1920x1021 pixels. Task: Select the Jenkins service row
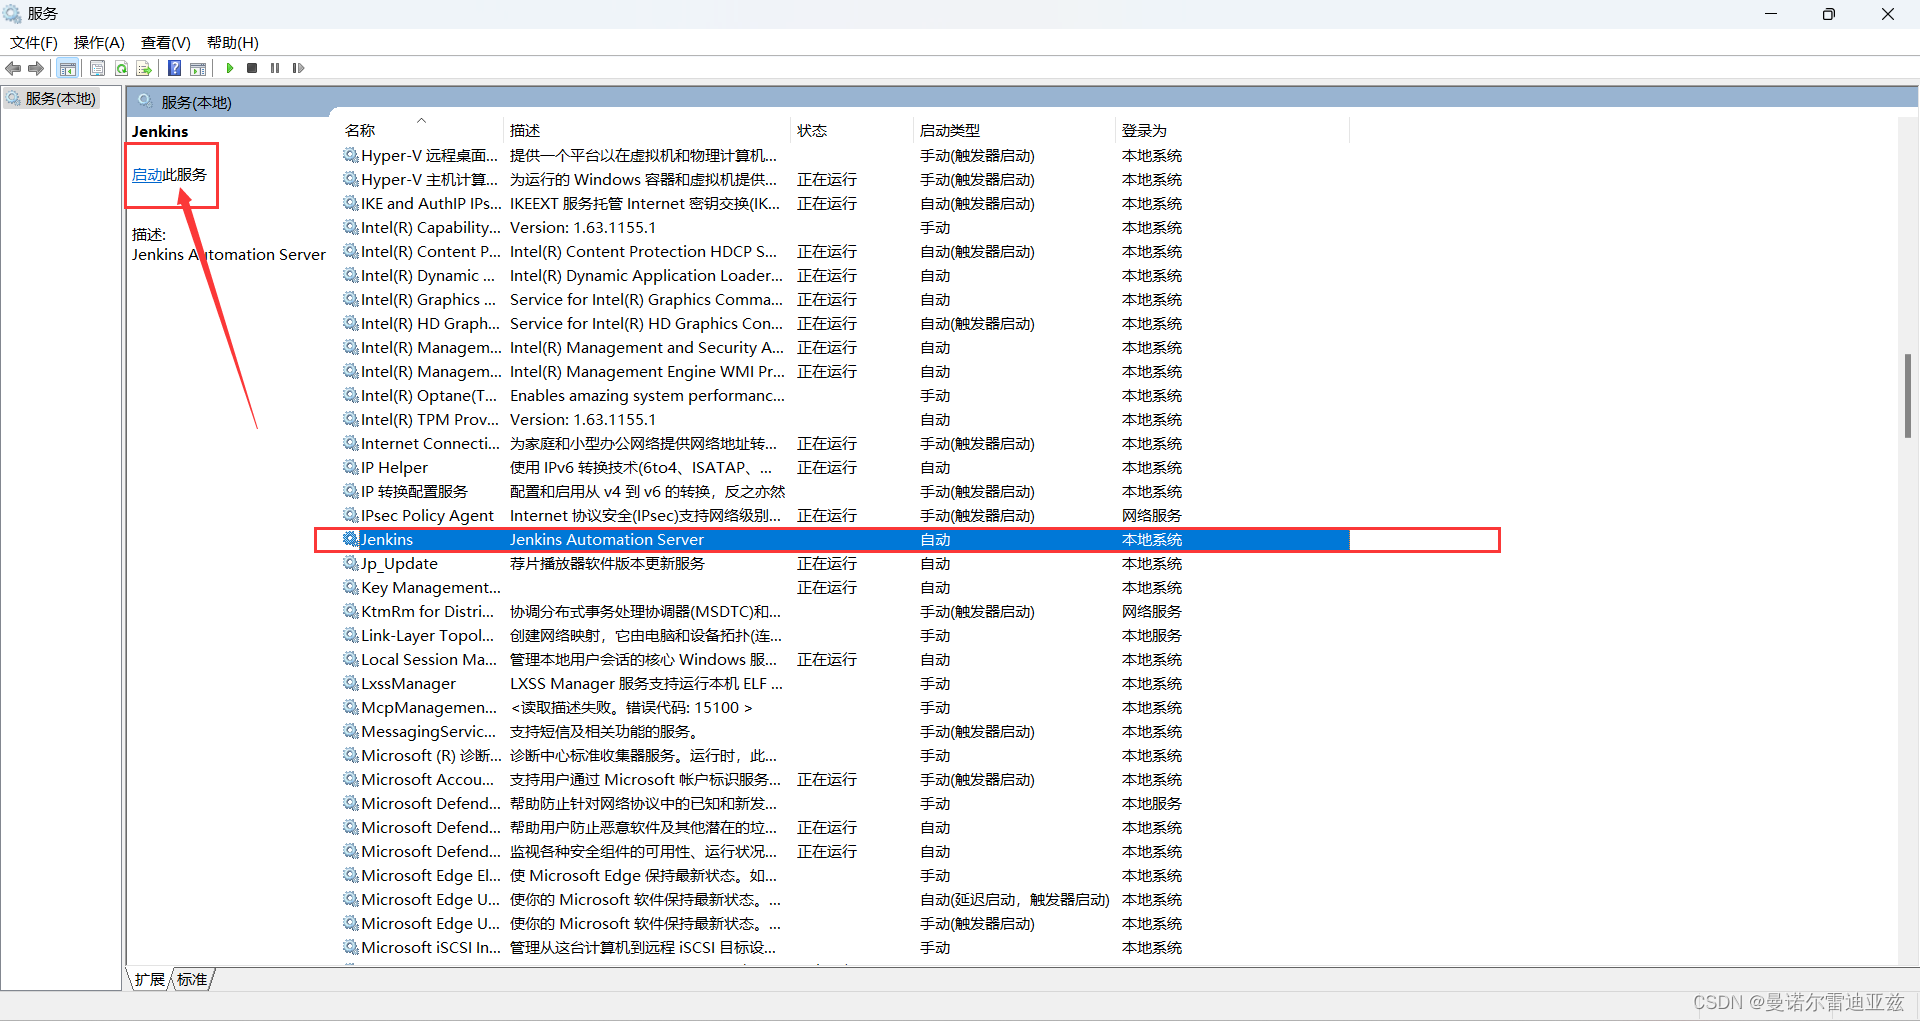(x=846, y=539)
